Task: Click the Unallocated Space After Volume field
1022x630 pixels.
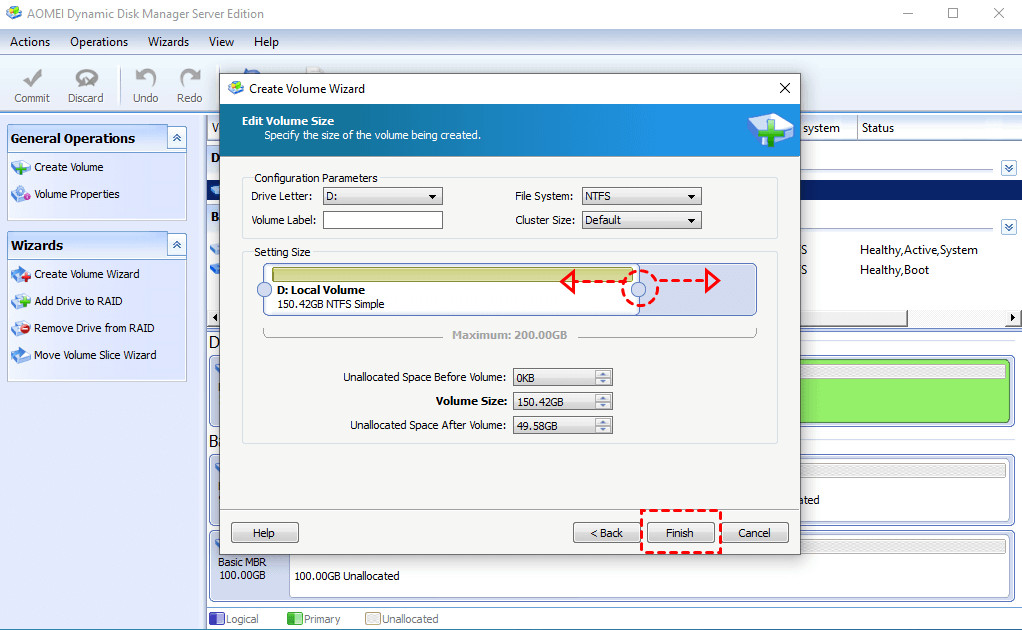Action: (554, 426)
